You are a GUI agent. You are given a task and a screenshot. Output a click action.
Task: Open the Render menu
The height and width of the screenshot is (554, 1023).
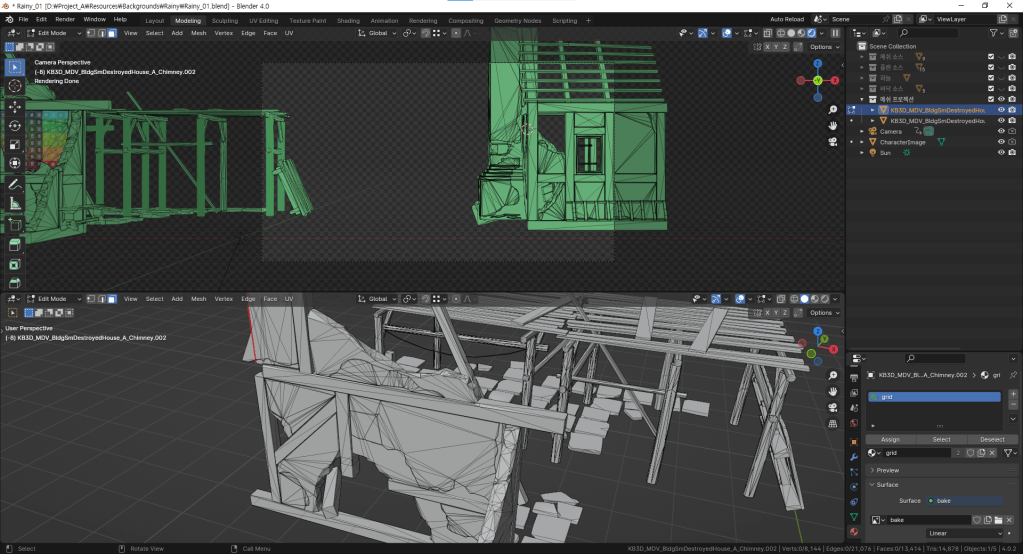(65, 19)
